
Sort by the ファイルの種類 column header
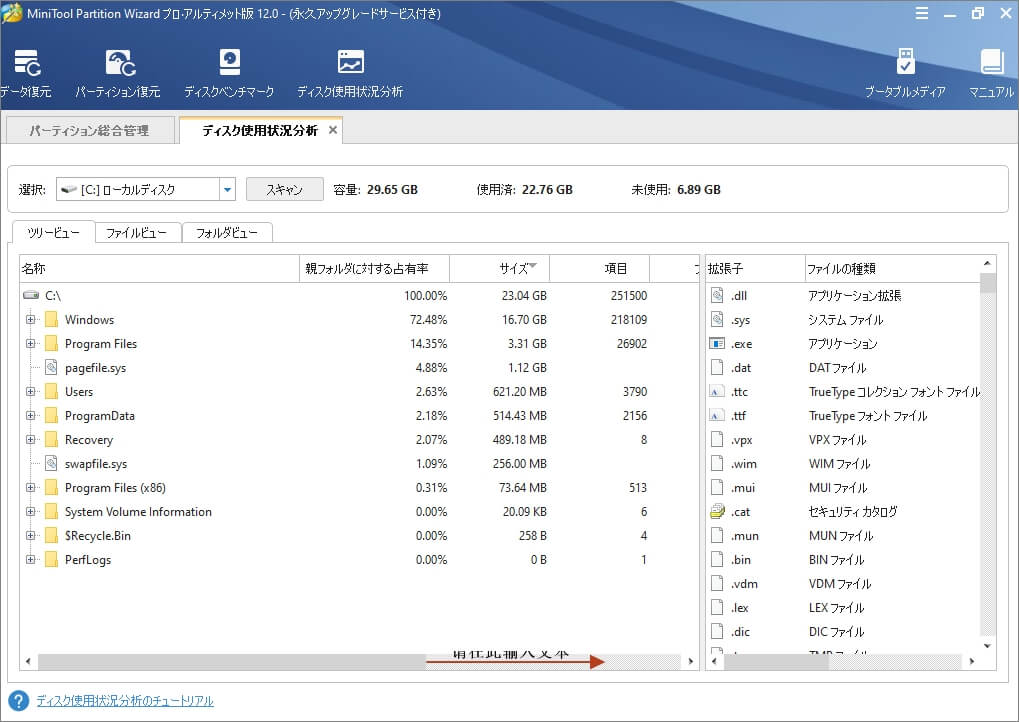[892, 268]
